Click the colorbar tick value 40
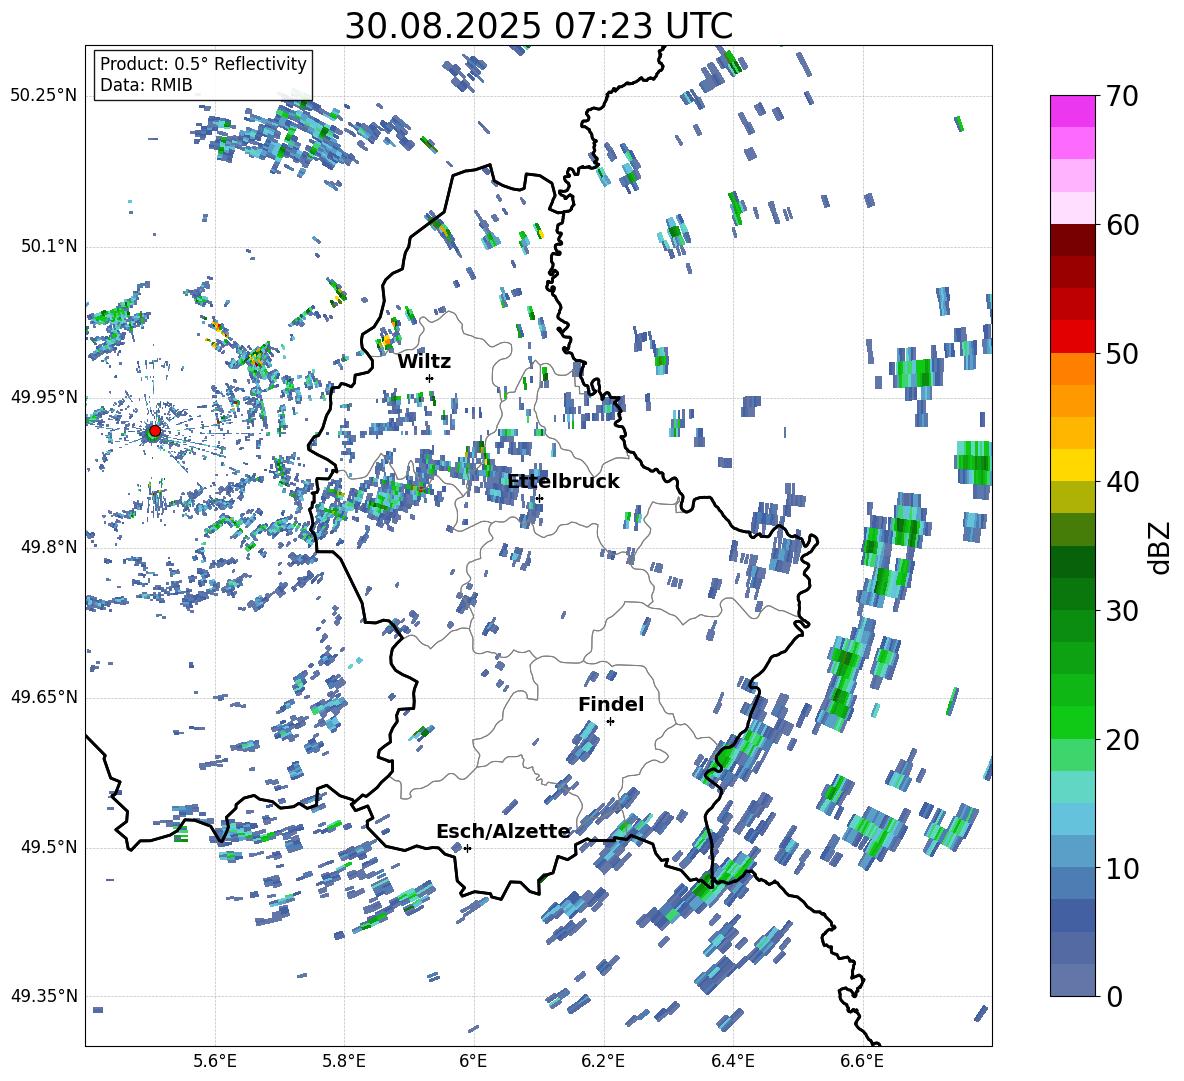 click(1123, 482)
